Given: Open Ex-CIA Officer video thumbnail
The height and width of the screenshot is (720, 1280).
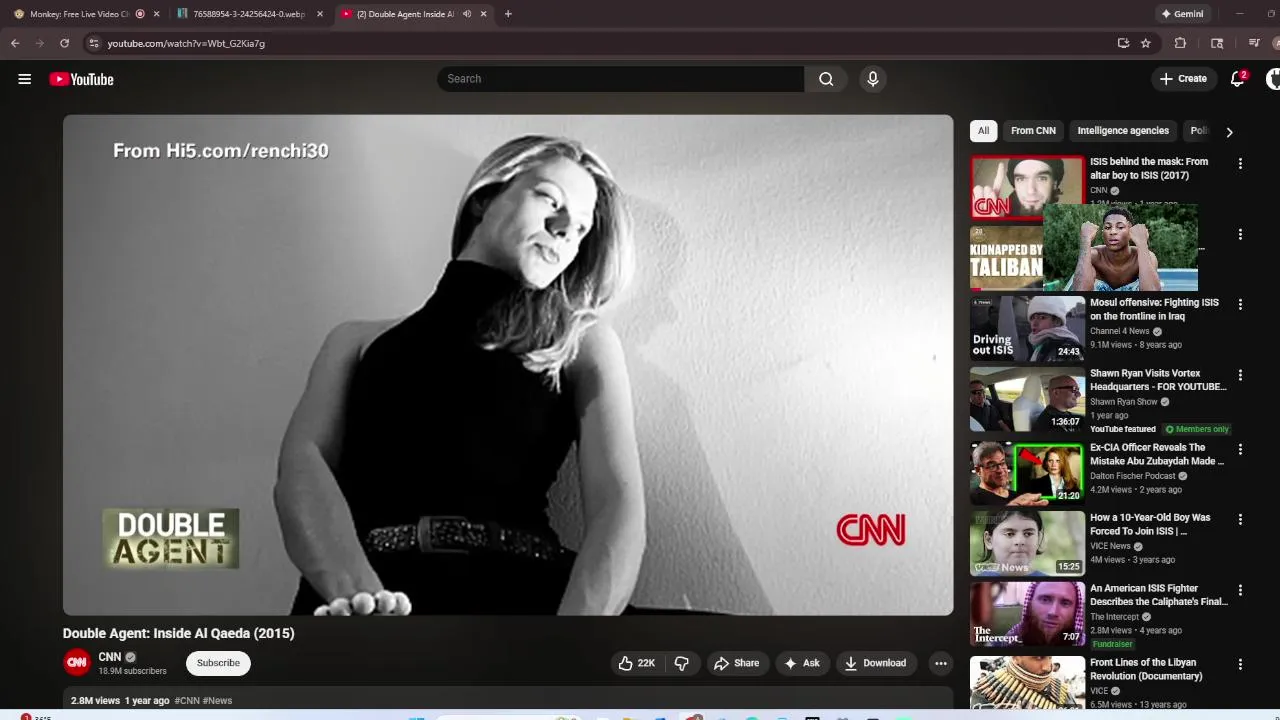Looking at the screenshot, I should pyautogui.click(x=1027, y=473).
